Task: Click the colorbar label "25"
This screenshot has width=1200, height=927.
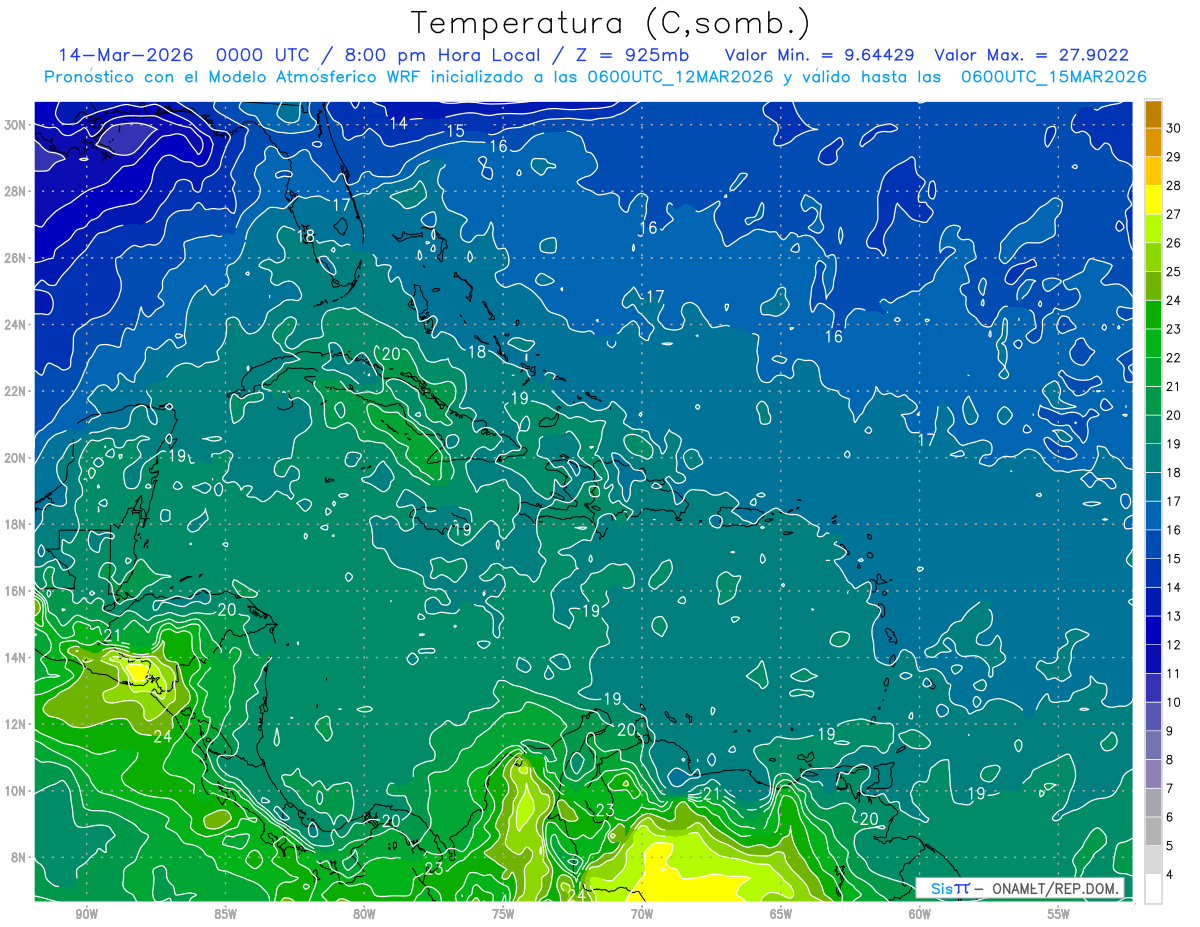Action: tap(1174, 272)
